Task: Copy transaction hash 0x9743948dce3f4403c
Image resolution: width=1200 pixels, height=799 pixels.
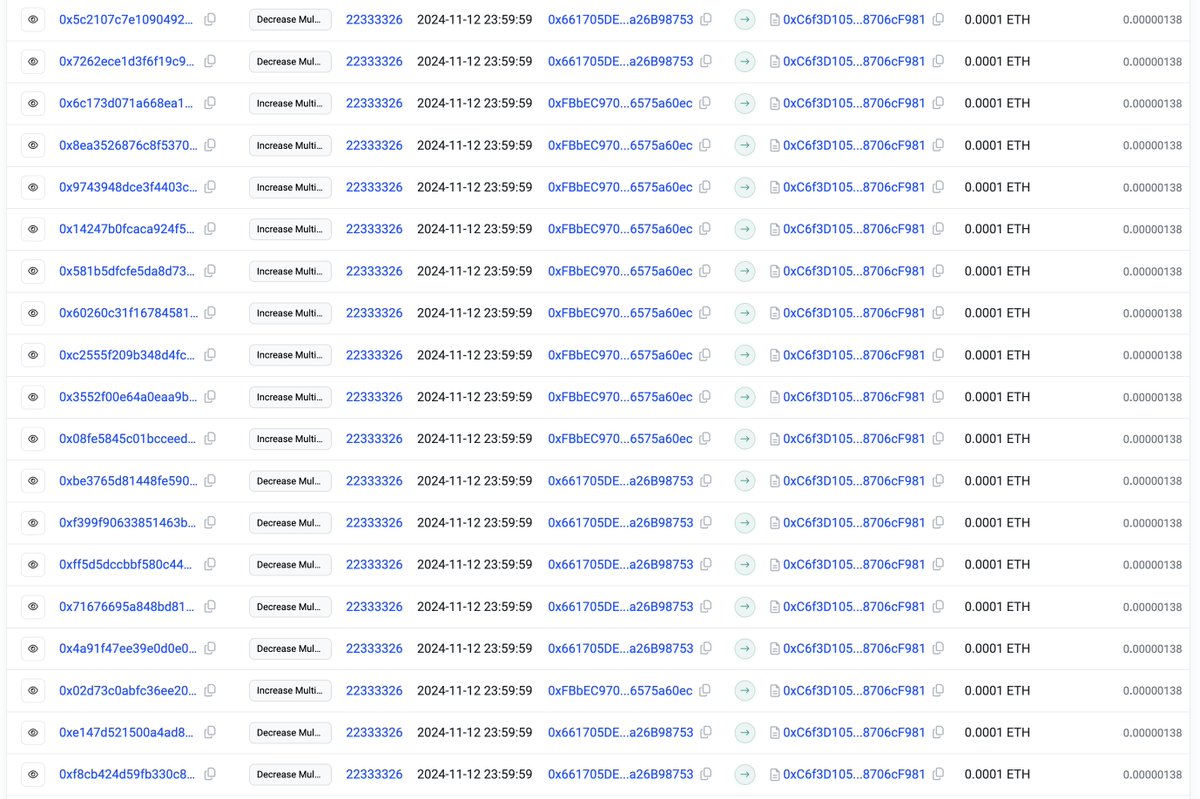Action: (210, 187)
